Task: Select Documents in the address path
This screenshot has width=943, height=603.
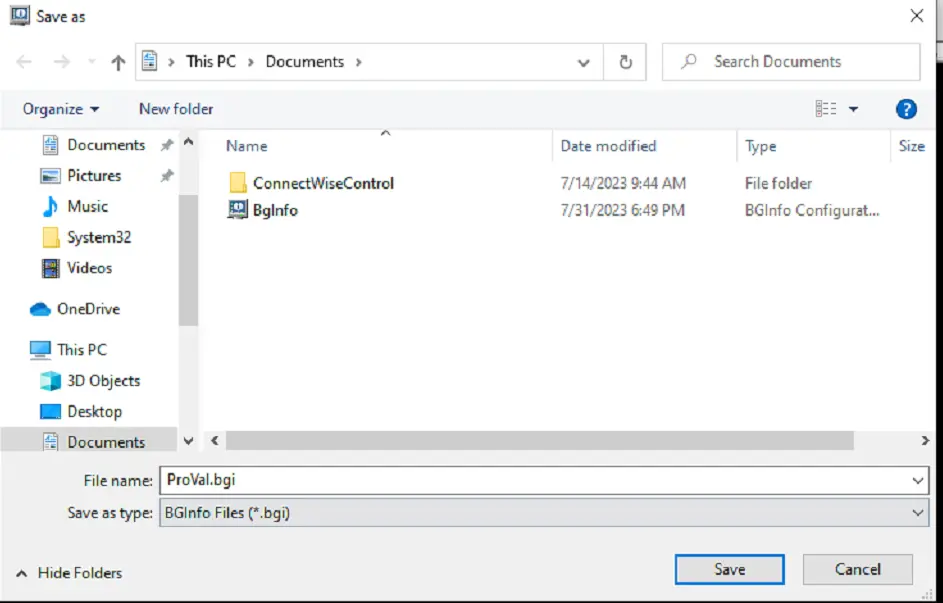Action: (305, 61)
